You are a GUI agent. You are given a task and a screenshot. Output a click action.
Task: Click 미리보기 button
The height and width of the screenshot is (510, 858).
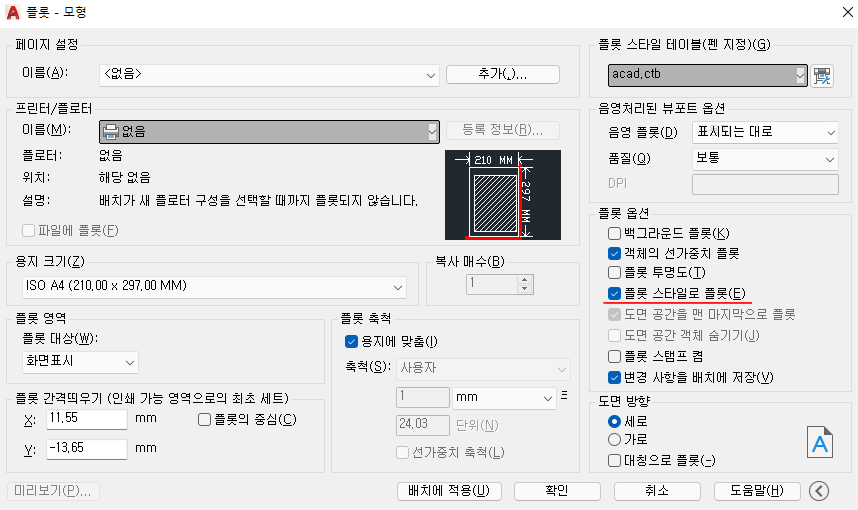(x=53, y=491)
